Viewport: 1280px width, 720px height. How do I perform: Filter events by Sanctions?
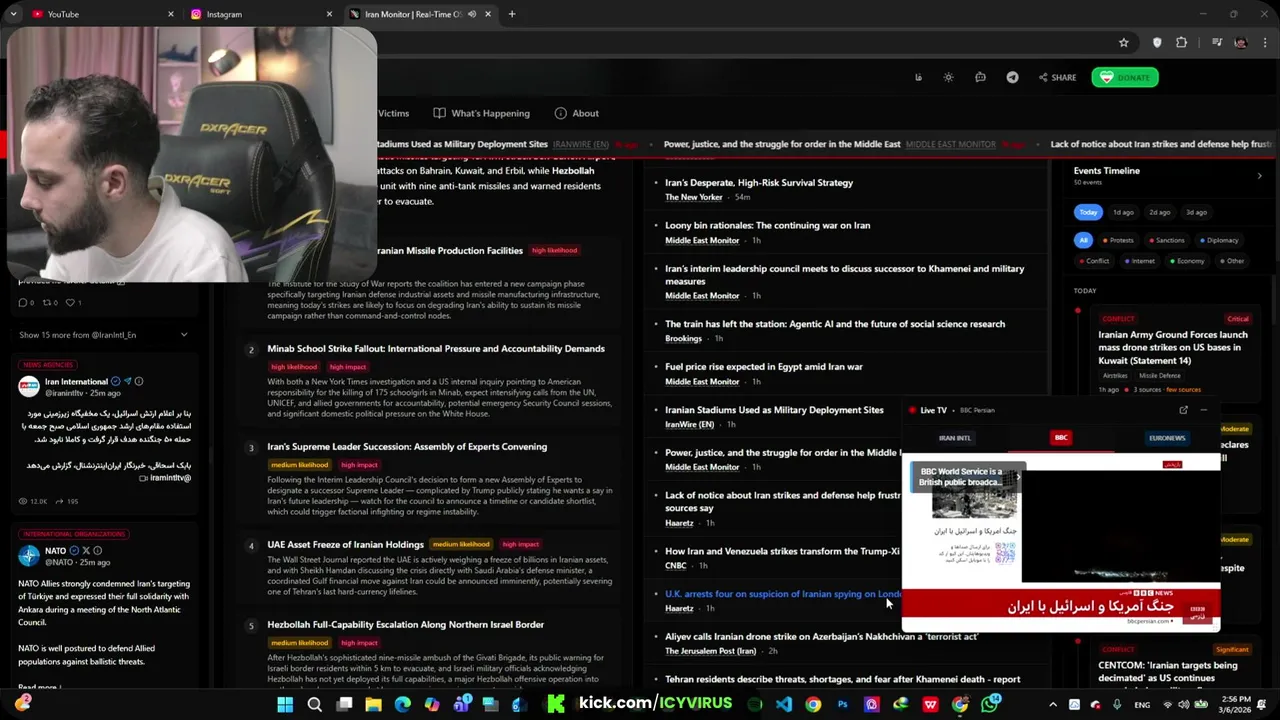click(1166, 240)
